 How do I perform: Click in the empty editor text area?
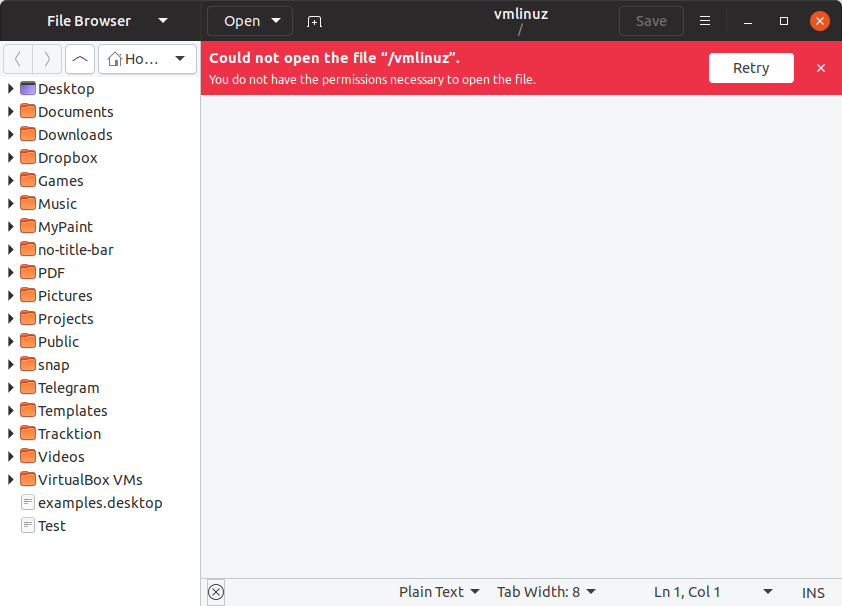(521, 336)
